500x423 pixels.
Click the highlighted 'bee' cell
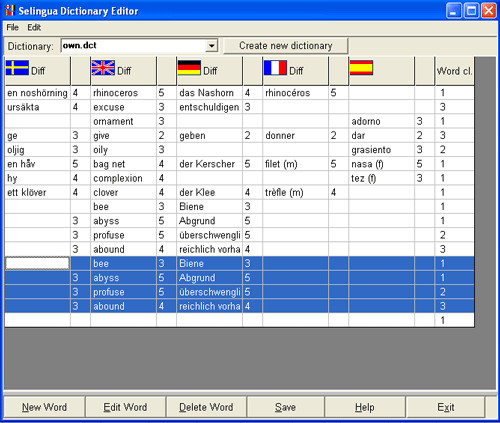123,264
